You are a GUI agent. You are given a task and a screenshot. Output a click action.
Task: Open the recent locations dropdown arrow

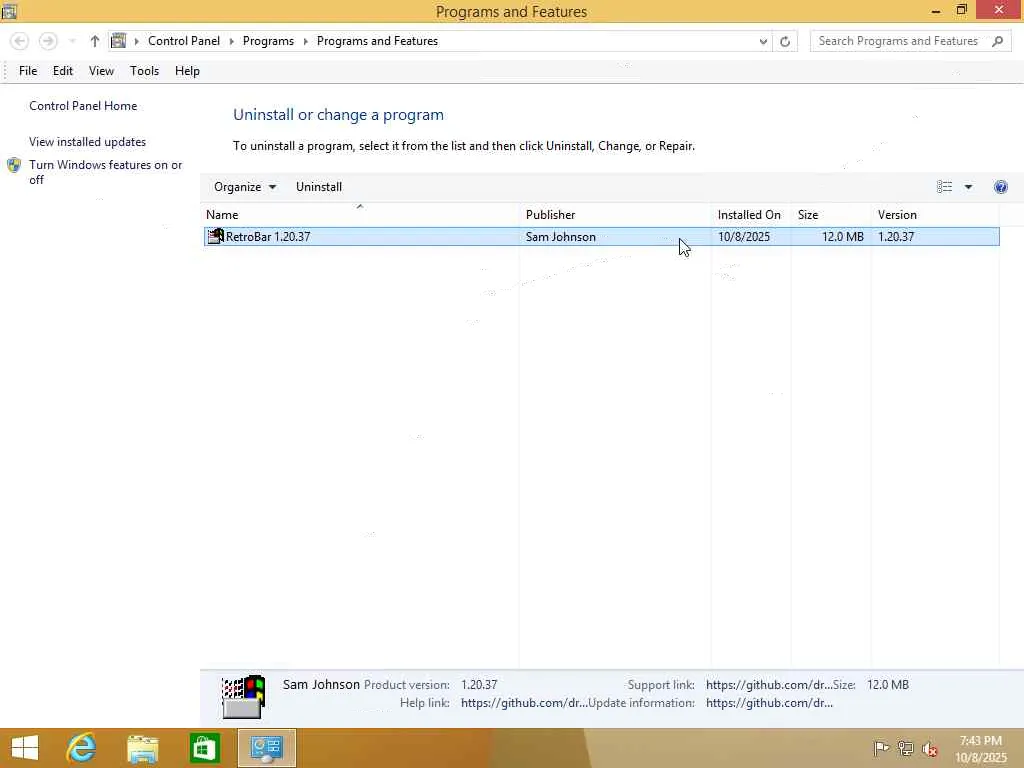(x=72, y=41)
